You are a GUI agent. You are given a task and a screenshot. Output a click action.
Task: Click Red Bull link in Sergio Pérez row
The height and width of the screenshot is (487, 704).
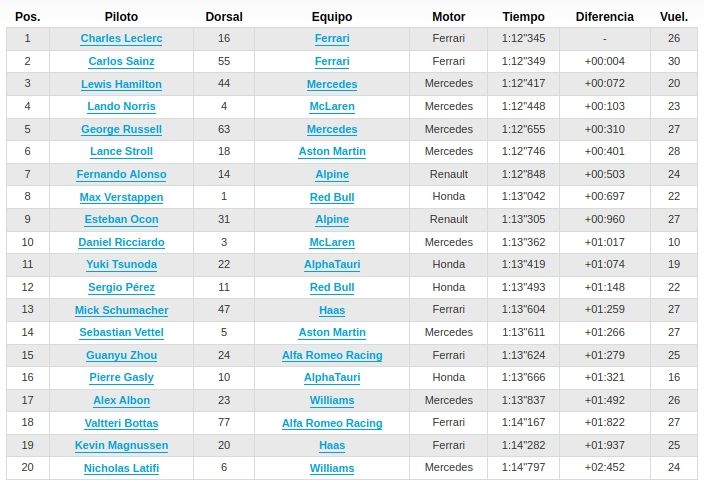pyautogui.click(x=332, y=287)
